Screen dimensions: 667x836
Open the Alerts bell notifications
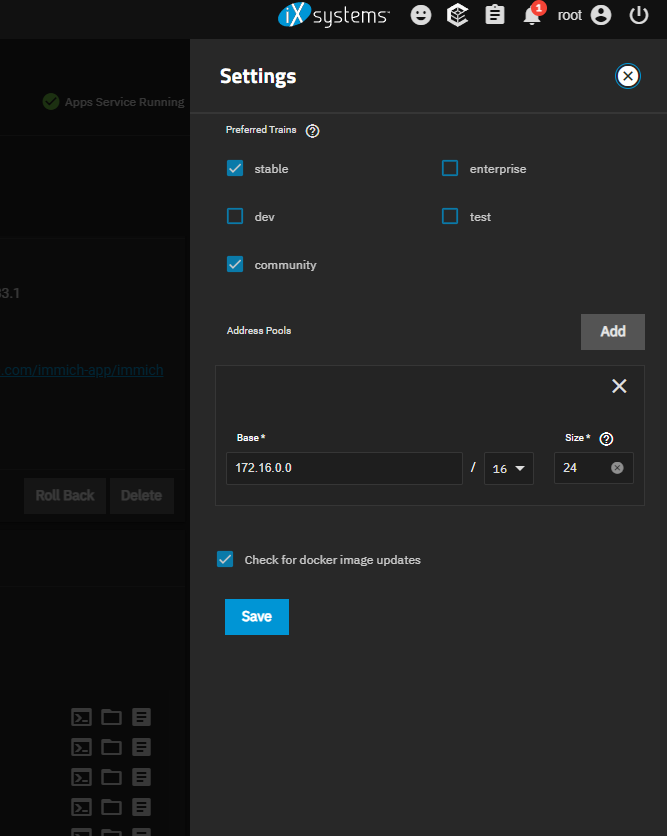point(532,16)
